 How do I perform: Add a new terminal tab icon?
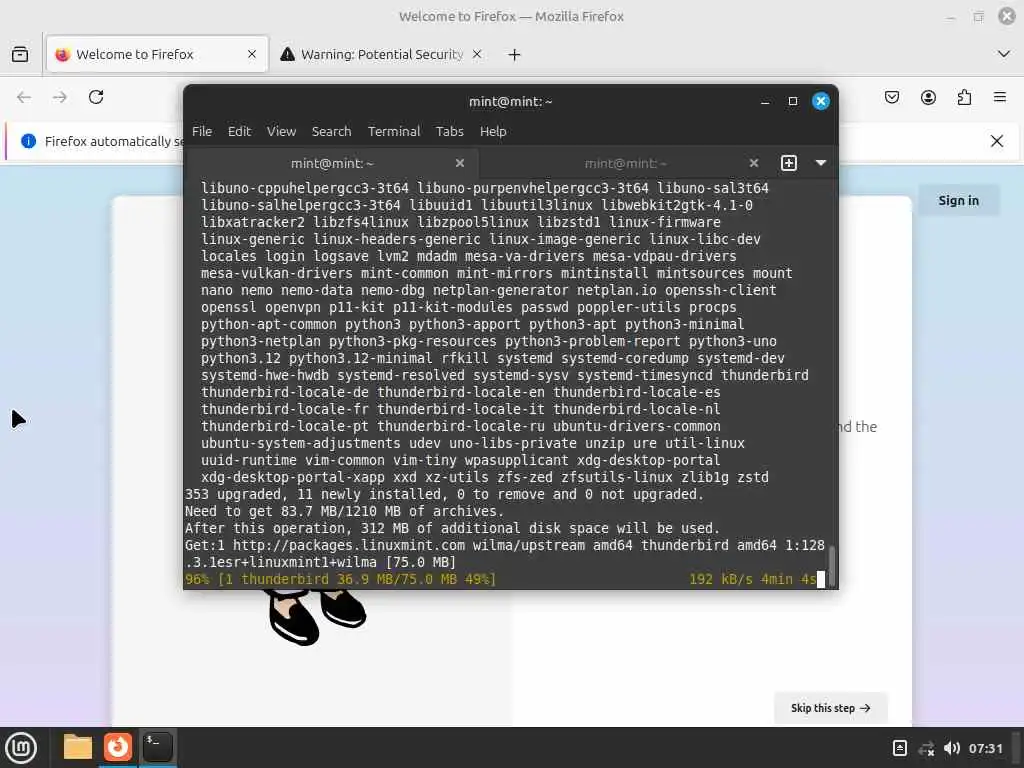[x=789, y=163]
